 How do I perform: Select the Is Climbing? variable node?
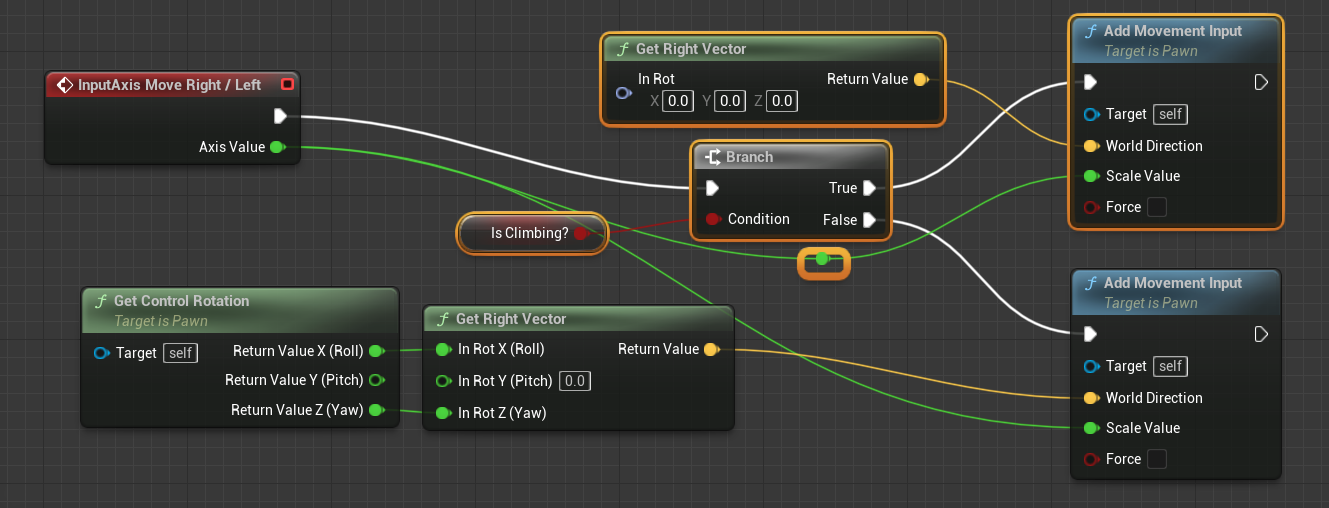[x=532, y=233]
